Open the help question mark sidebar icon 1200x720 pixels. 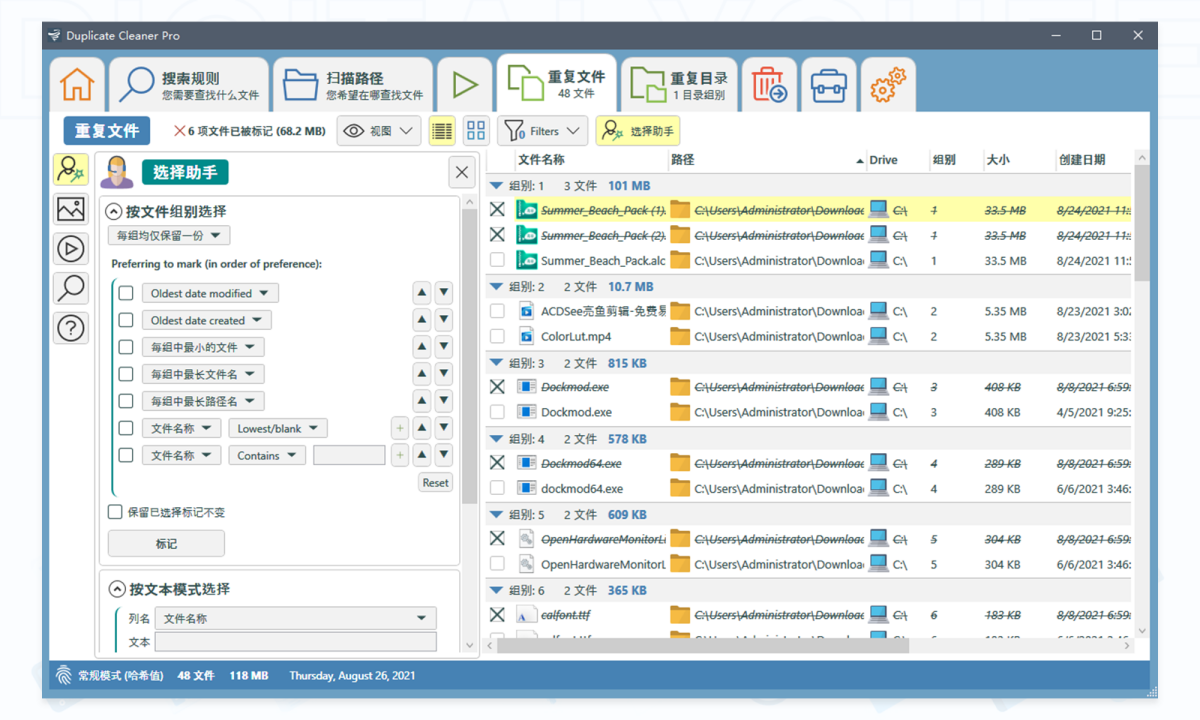coord(71,328)
